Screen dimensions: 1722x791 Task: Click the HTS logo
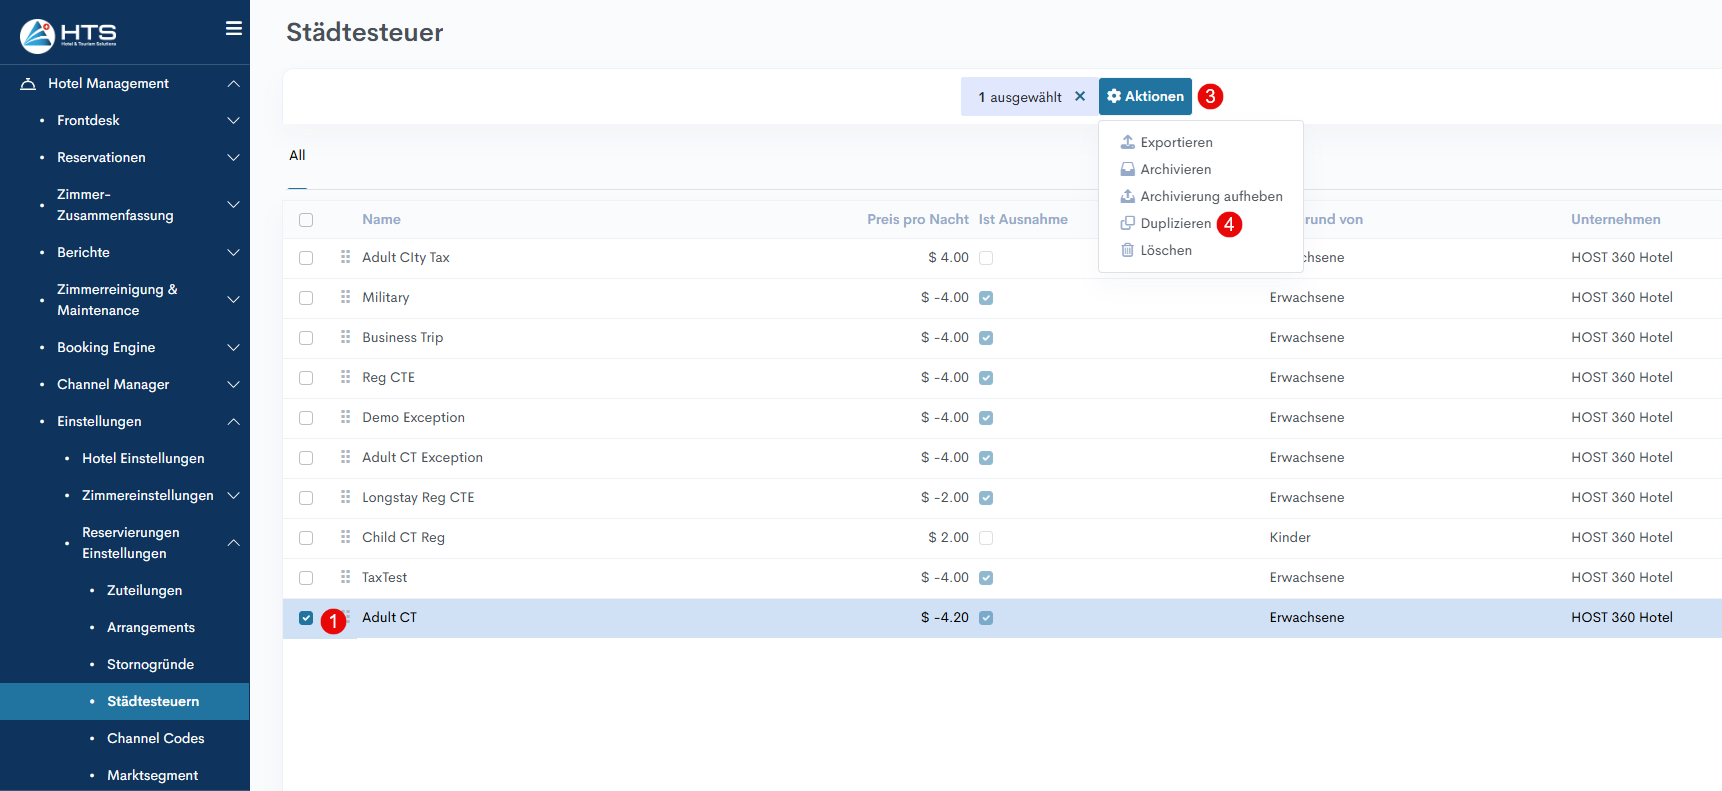coord(68,35)
